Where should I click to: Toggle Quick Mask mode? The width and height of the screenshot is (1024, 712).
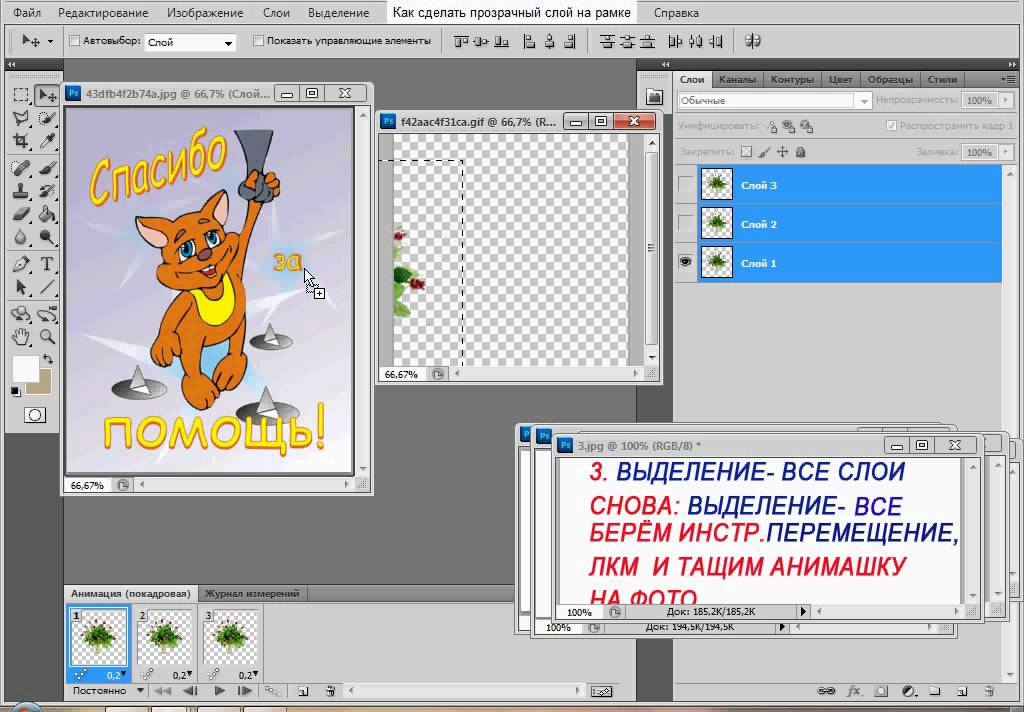pos(35,415)
